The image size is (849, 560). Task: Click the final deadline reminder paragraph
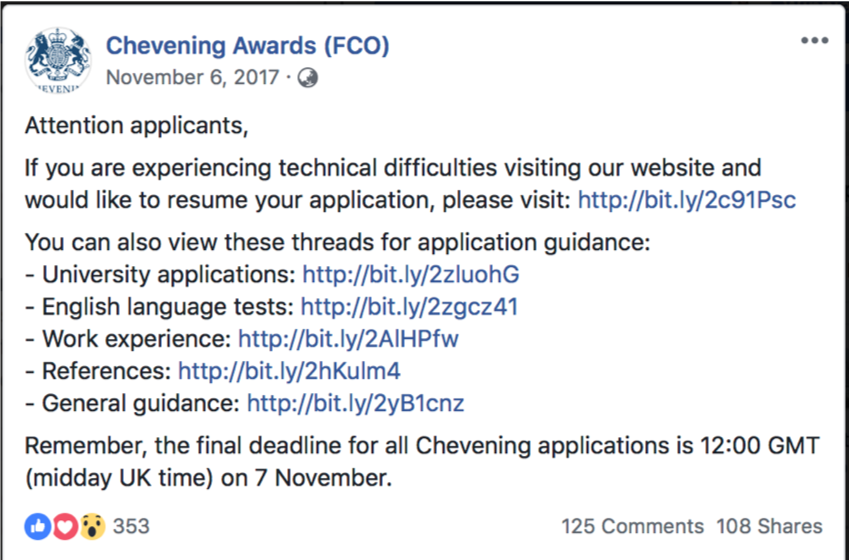pos(422,462)
